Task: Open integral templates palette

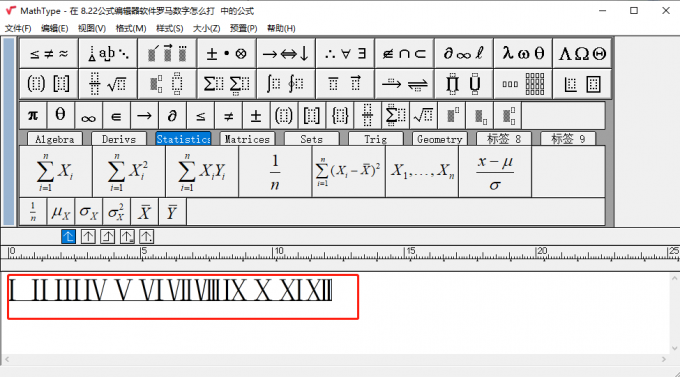Action: (x=286, y=83)
